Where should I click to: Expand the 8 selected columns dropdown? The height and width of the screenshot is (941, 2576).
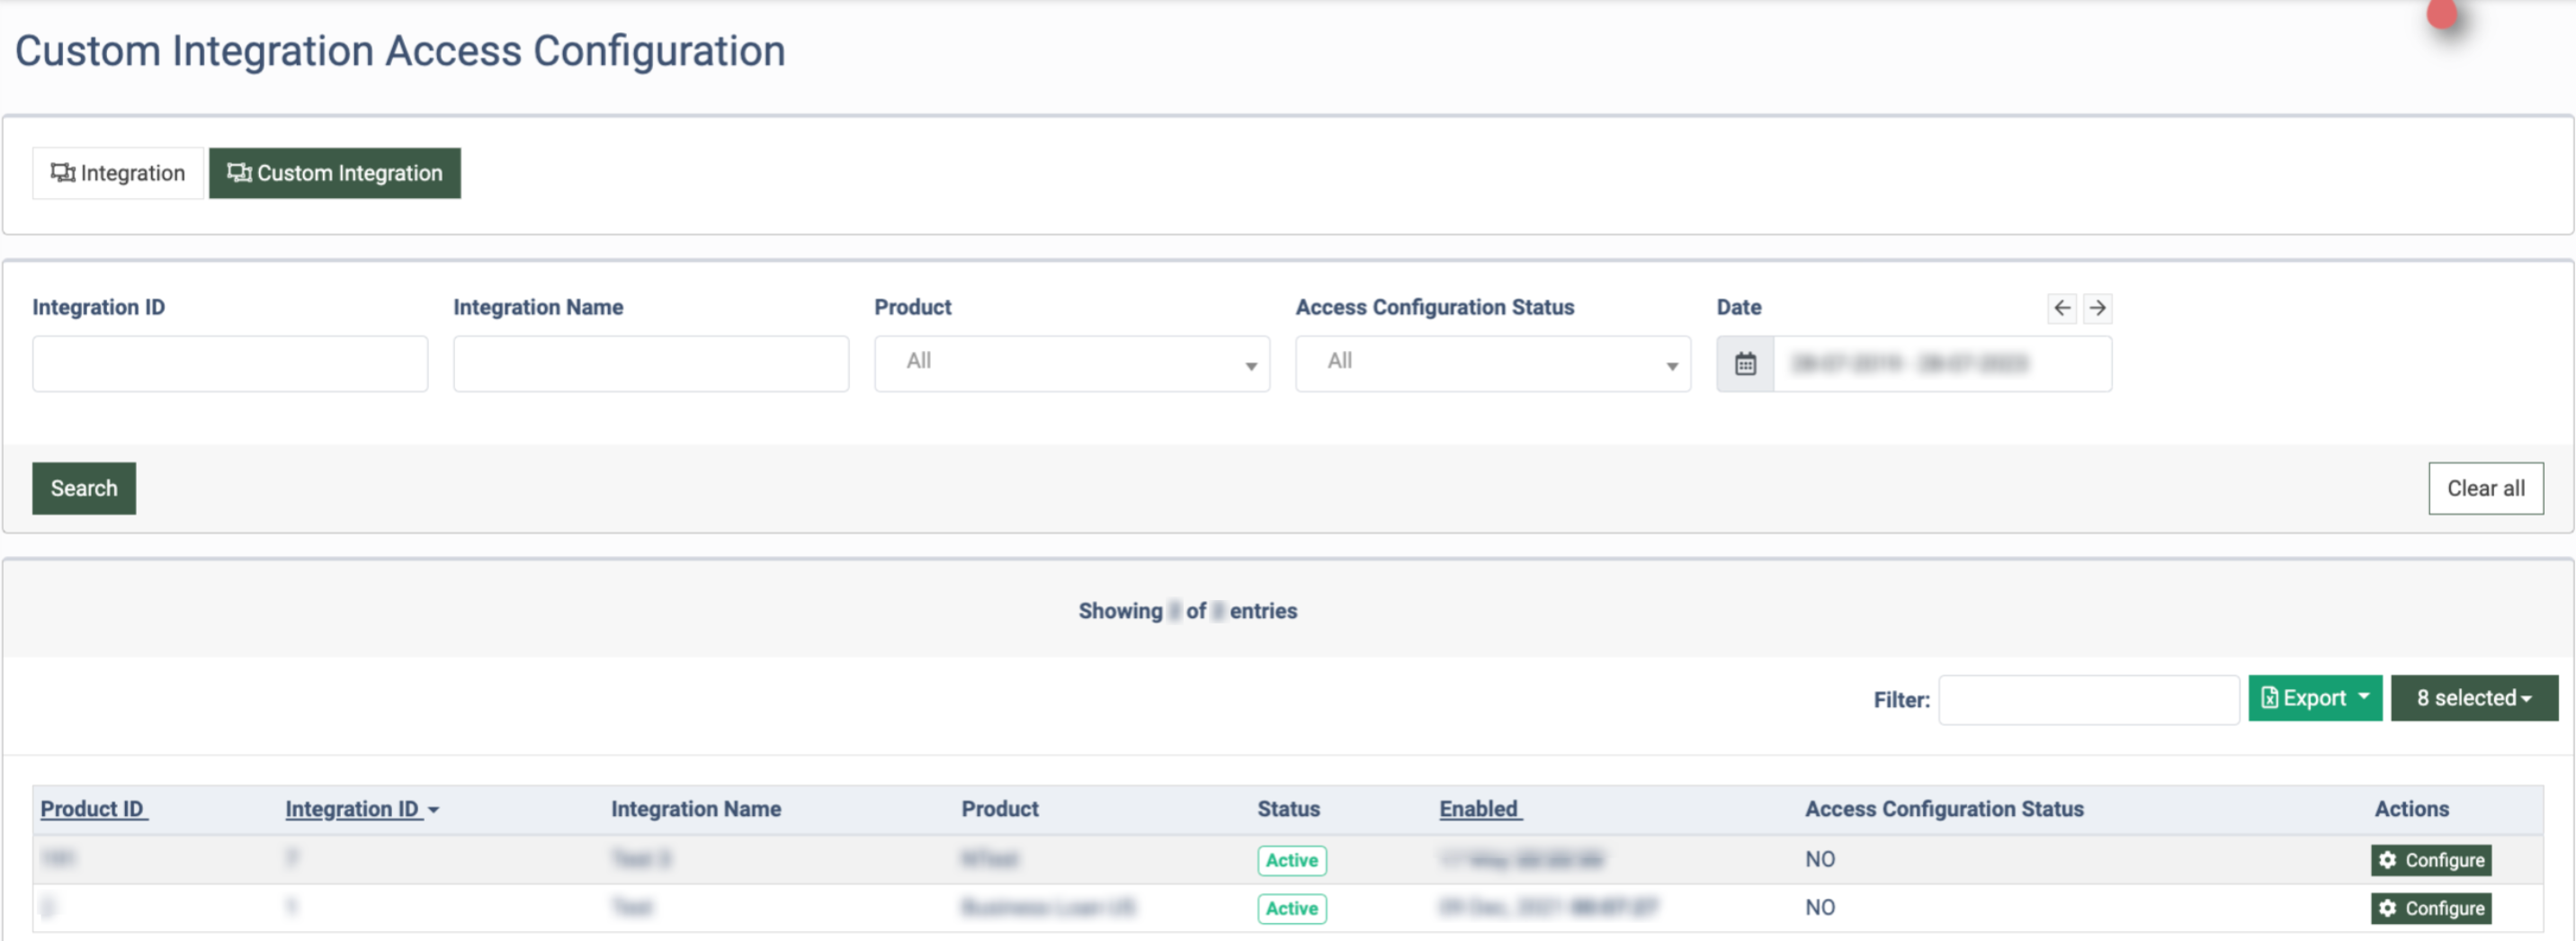pyautogui.click(x=2474, y=698)
